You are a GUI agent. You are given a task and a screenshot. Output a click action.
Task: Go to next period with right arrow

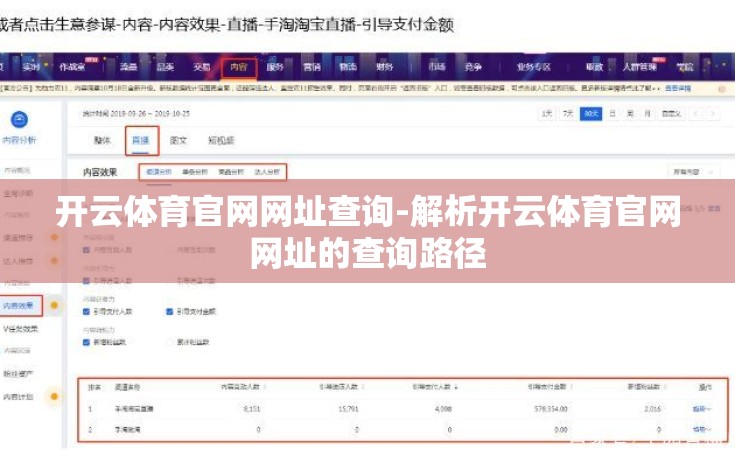pyautogui.click(x=712, y=114)
